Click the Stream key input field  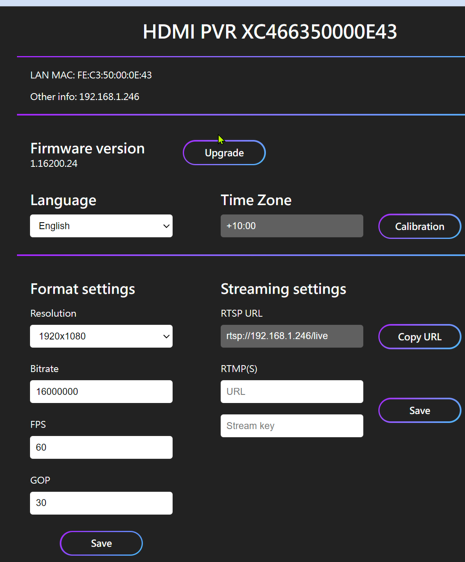click(x=291, y=426)
